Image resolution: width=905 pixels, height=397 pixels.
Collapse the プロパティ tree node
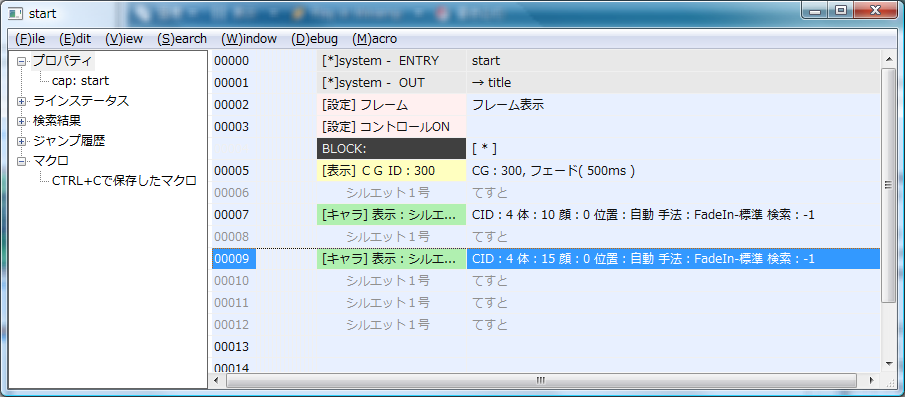point(22,61)
